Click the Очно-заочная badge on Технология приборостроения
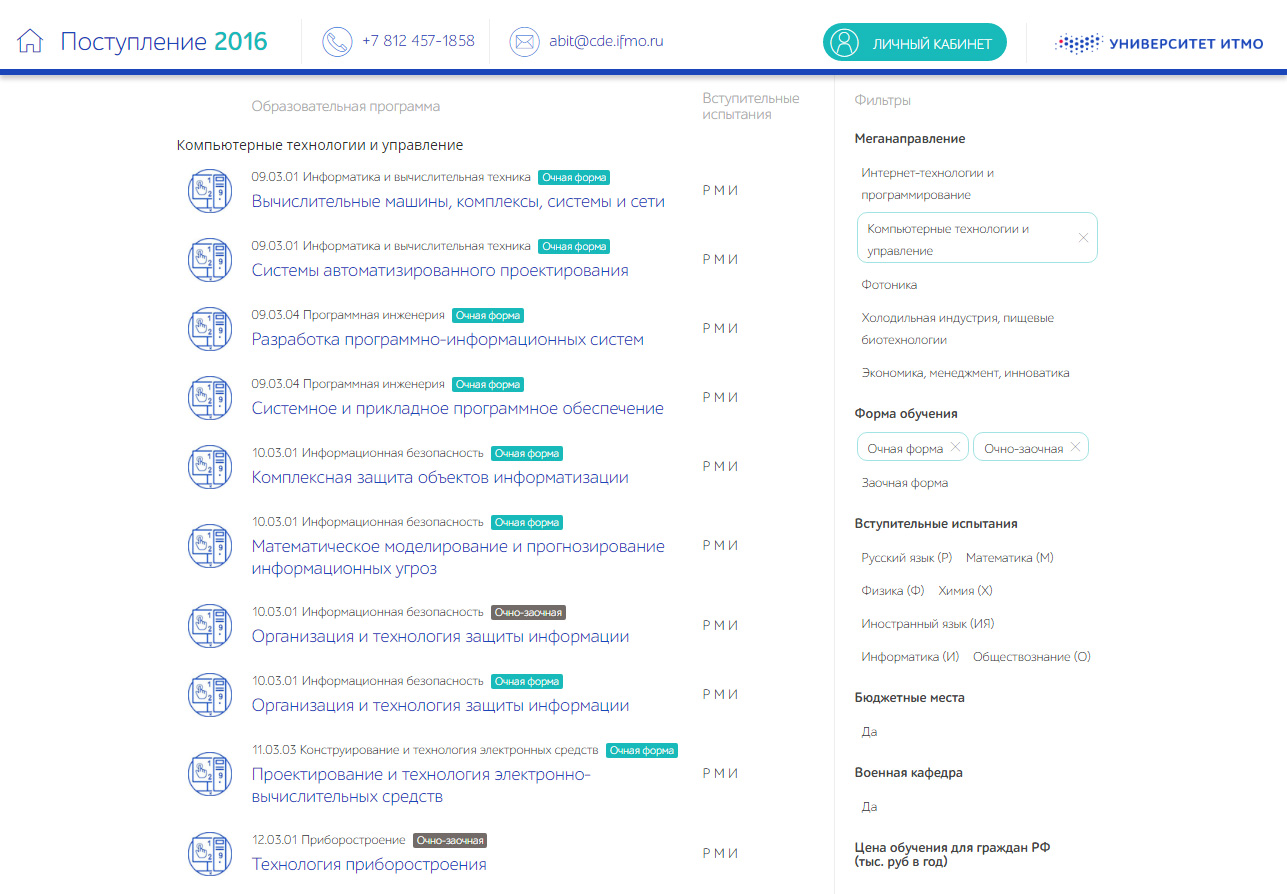The image size is (1287, 894). coord(450,841)
